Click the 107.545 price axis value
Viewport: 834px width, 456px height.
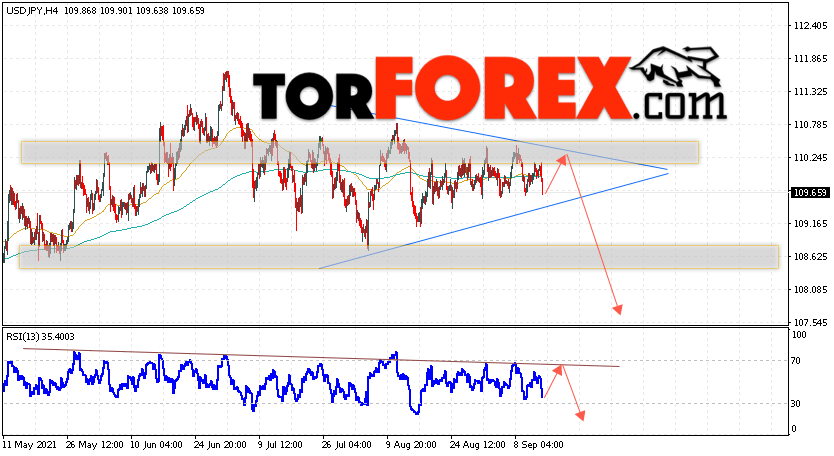pos(810,323)
